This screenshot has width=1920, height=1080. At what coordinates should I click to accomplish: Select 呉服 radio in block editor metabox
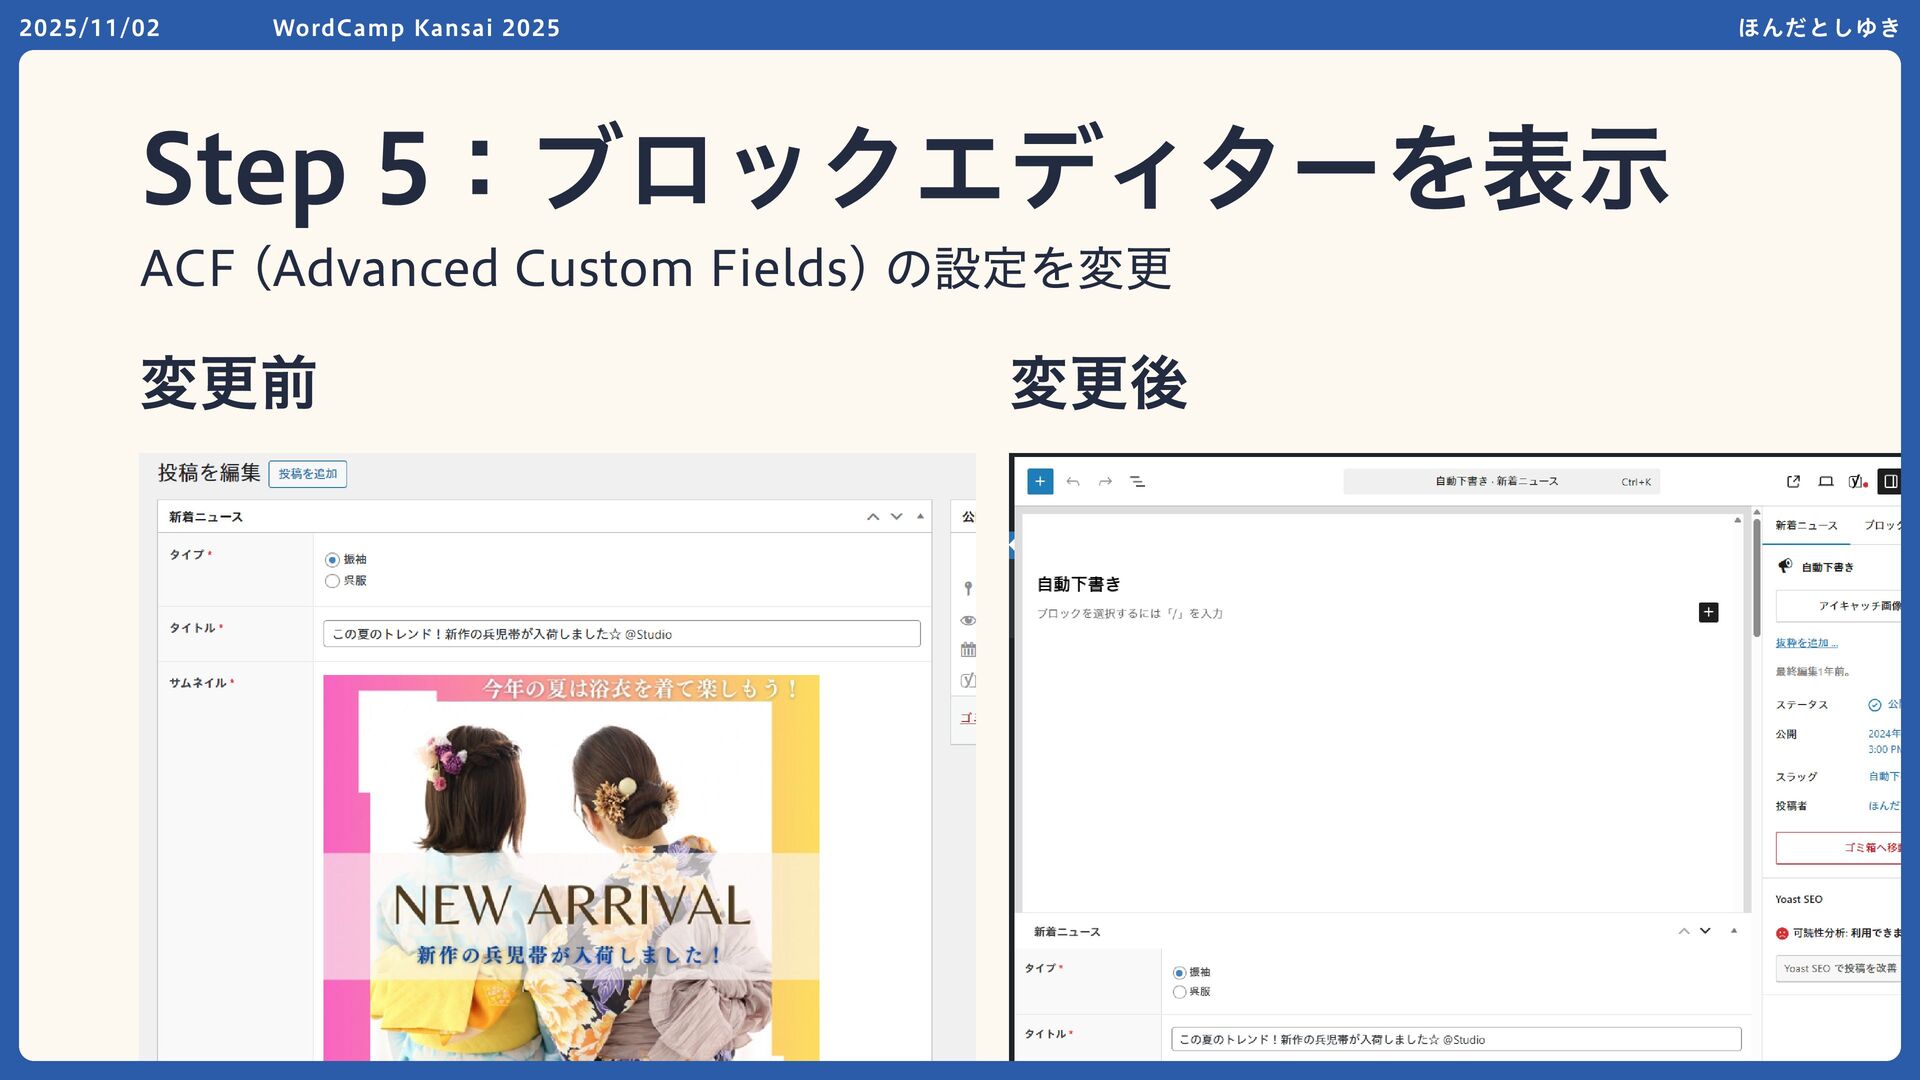[x=1179, y=992]
